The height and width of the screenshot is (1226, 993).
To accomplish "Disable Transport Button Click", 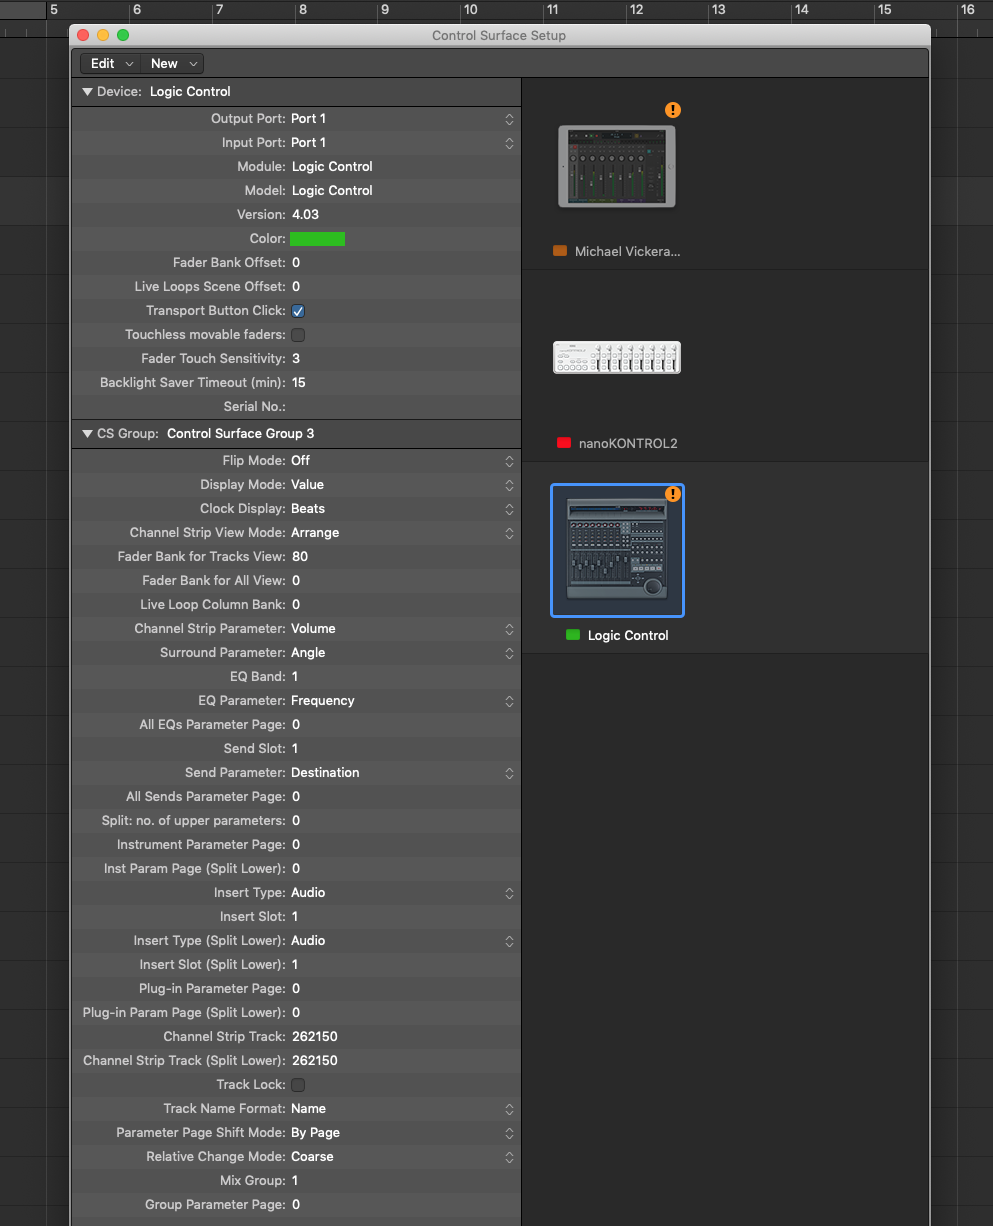I will tap(297, 310).
